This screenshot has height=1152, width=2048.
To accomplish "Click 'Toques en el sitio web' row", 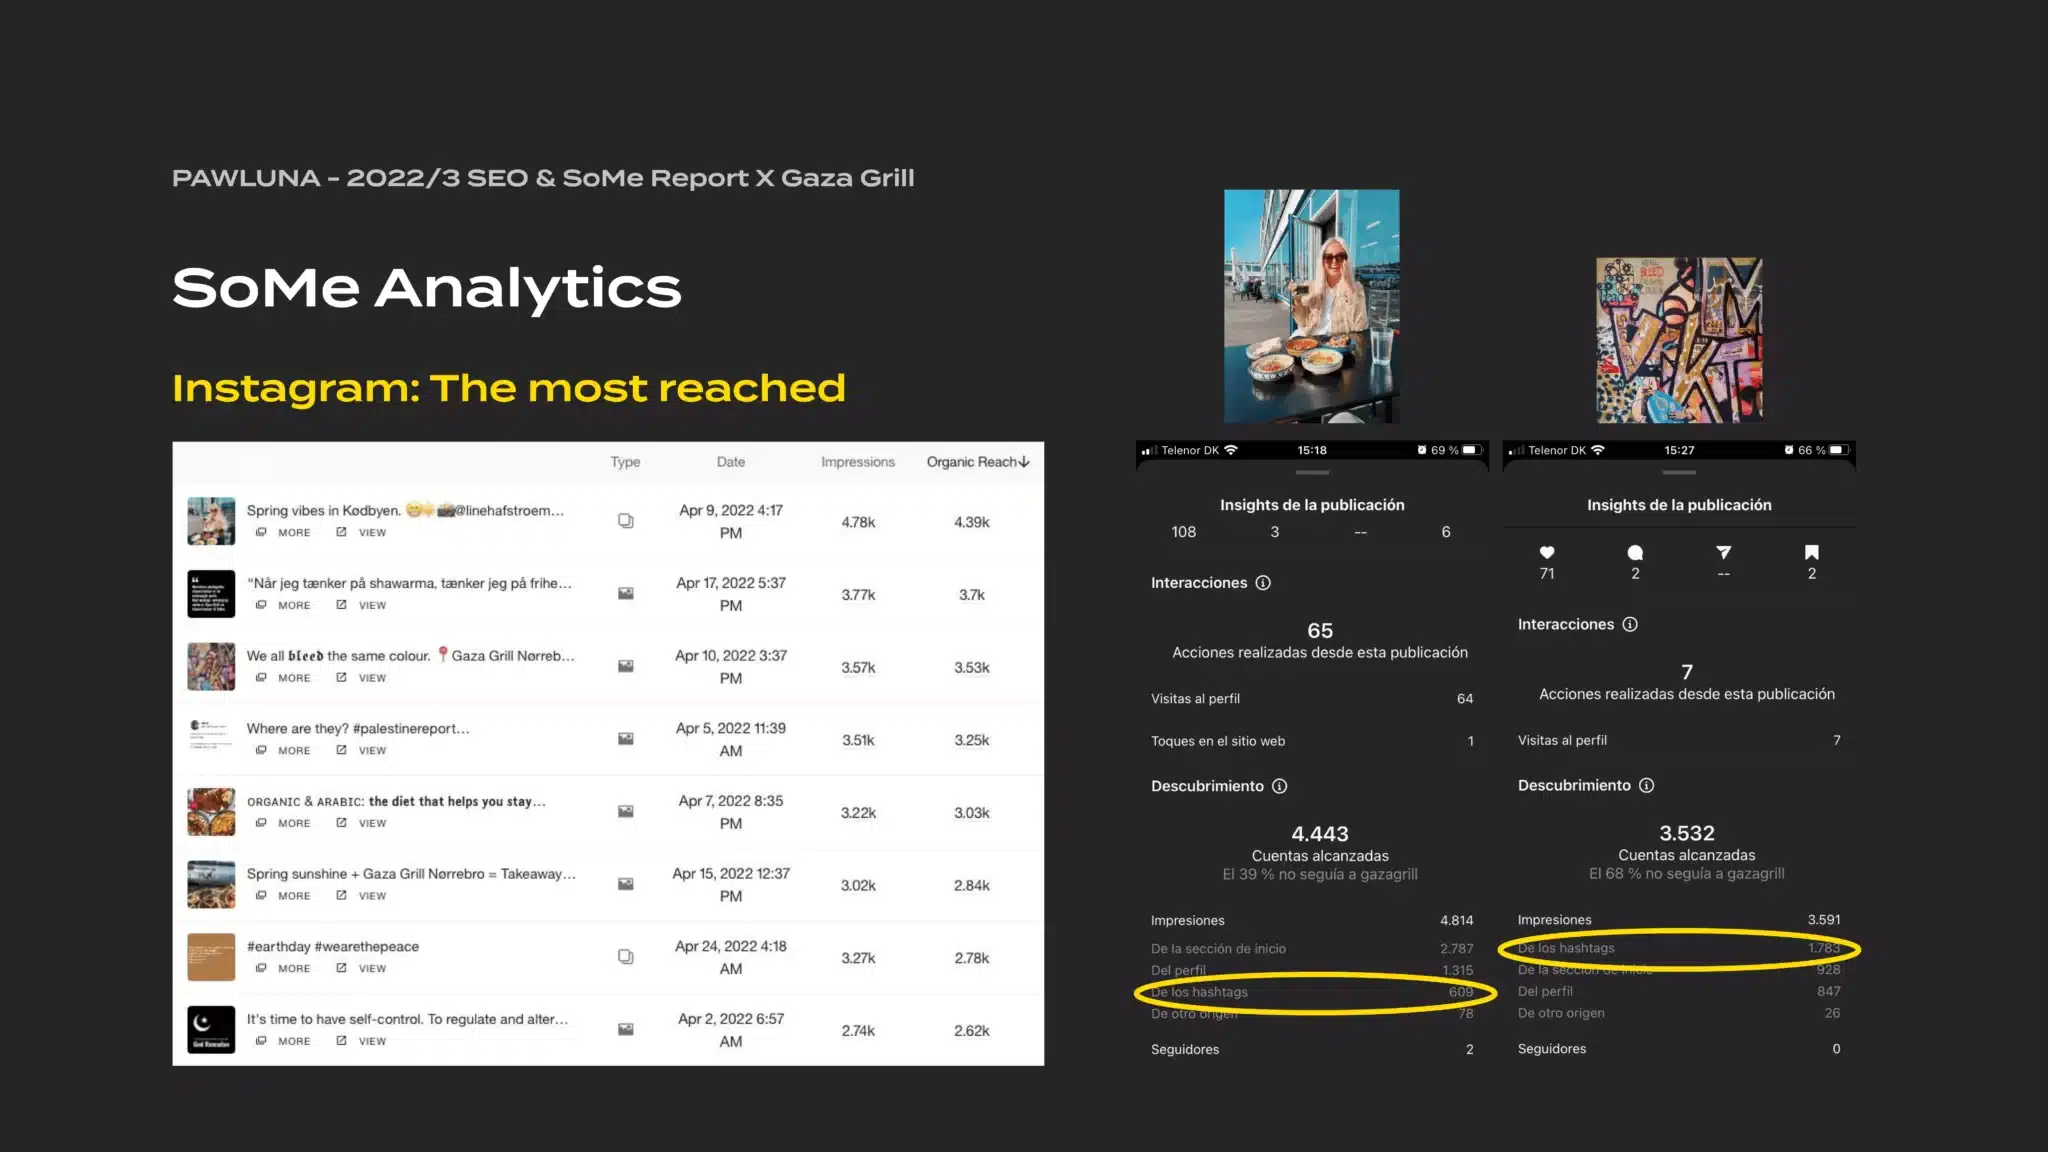I will coord(1312,741).
